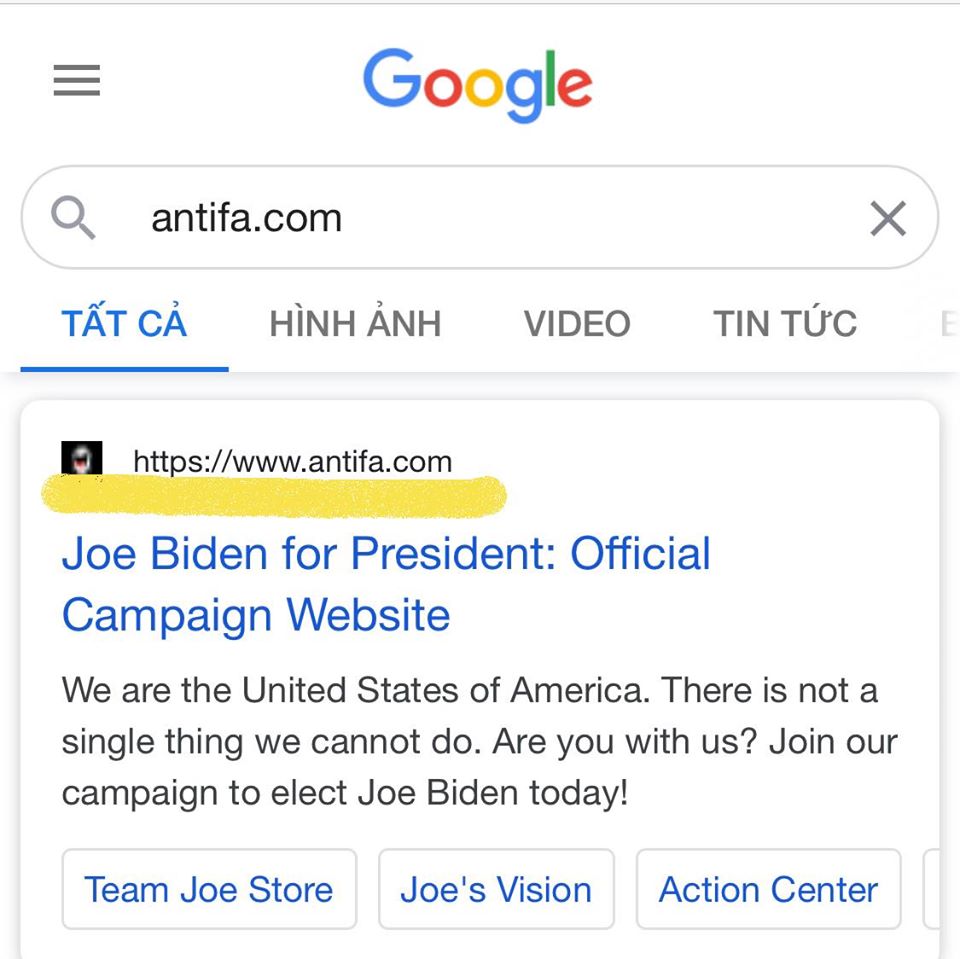Click the word Website in result title
Viewport: 960px width, 959px height.
[368, 615]
